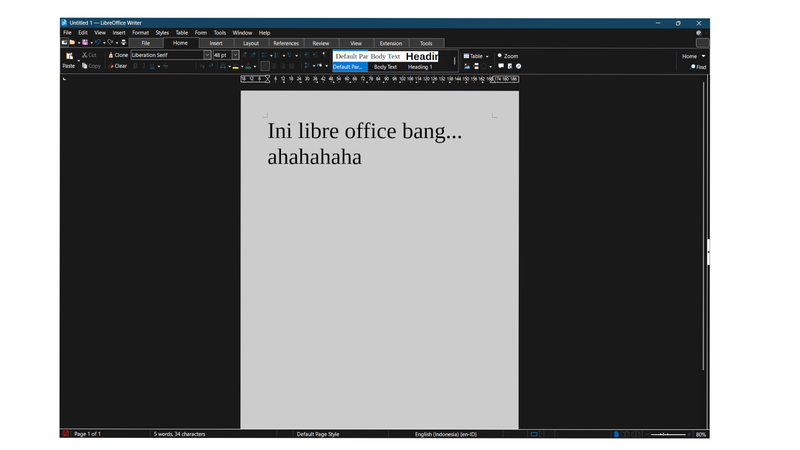800x450 pixels.
Task: Click the Strikethrough icon
Action: (165, 66)
